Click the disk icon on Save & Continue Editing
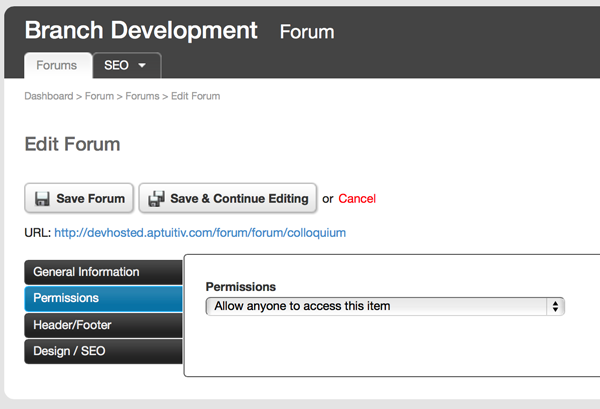This screenshot has width=600, height=409. (156, 198)
